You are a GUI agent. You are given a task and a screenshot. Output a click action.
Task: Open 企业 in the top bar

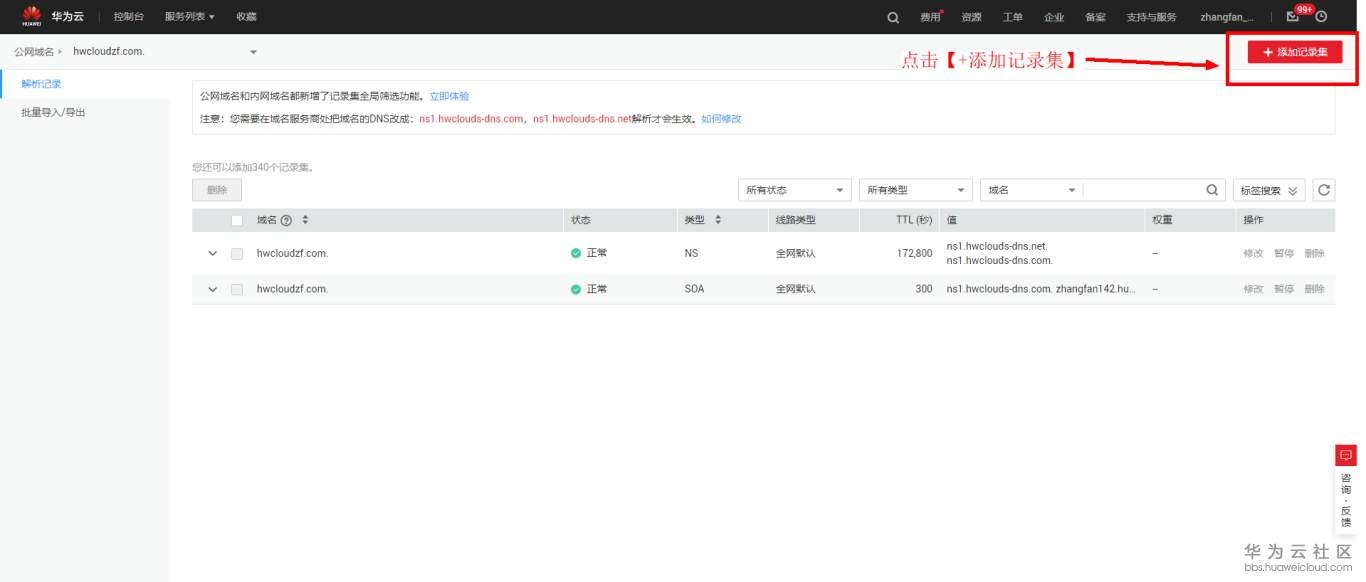pos(1054,17)
